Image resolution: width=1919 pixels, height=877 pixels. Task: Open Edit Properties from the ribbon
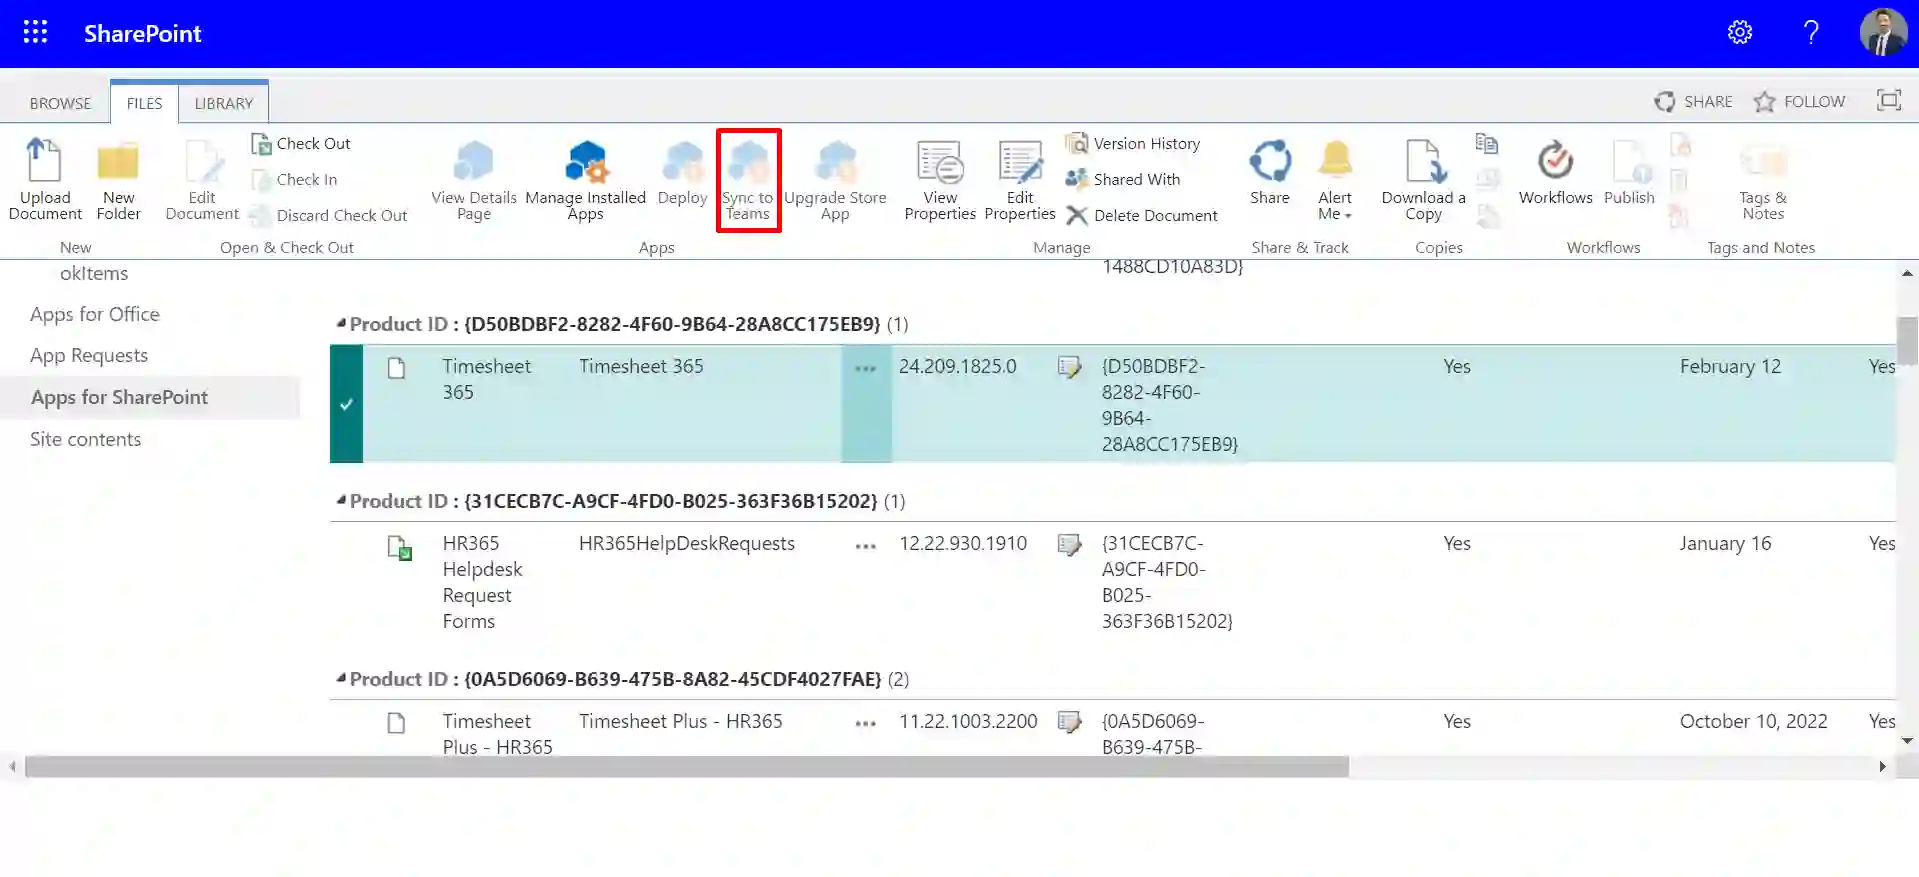coord(1020,180)
